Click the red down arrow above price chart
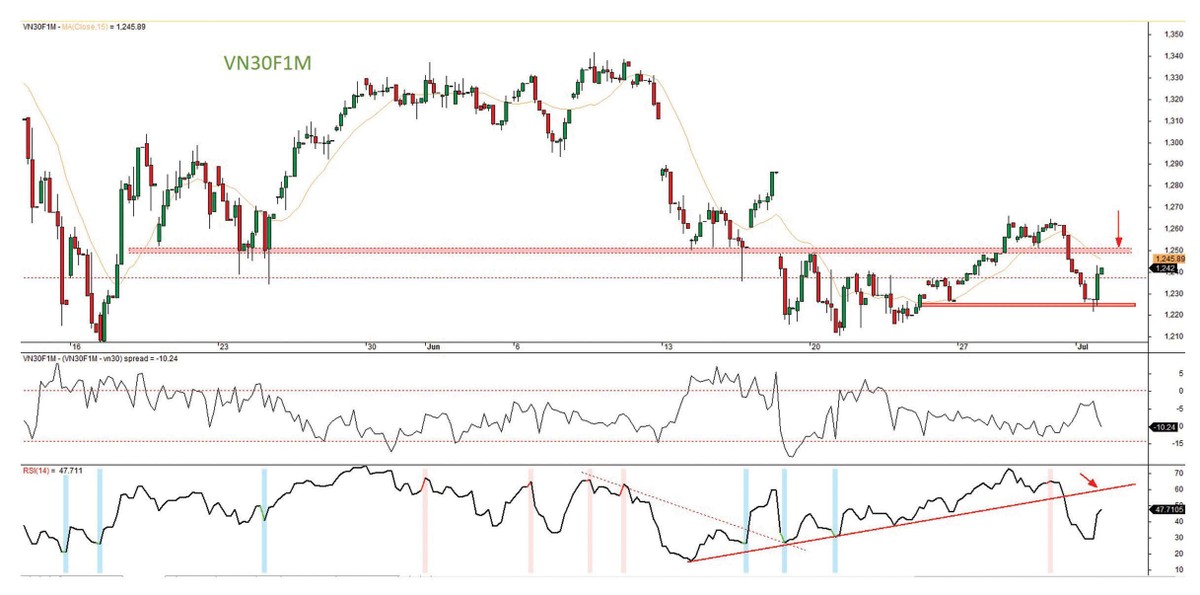Screen dimensions: 1200x595 point(1119,227)
